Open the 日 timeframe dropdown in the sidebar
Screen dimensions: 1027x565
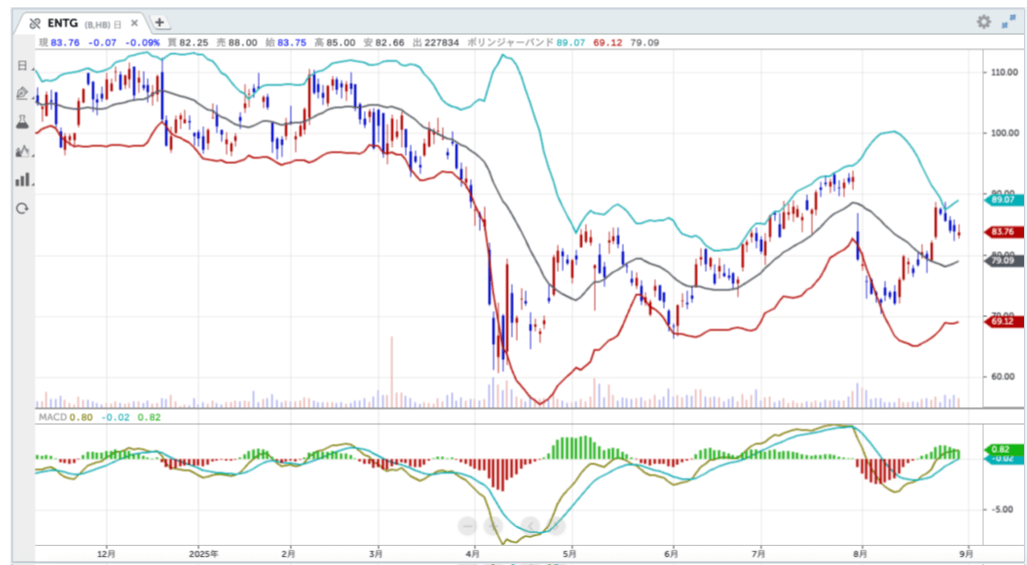pyautogui.click(x=22, y=65)
